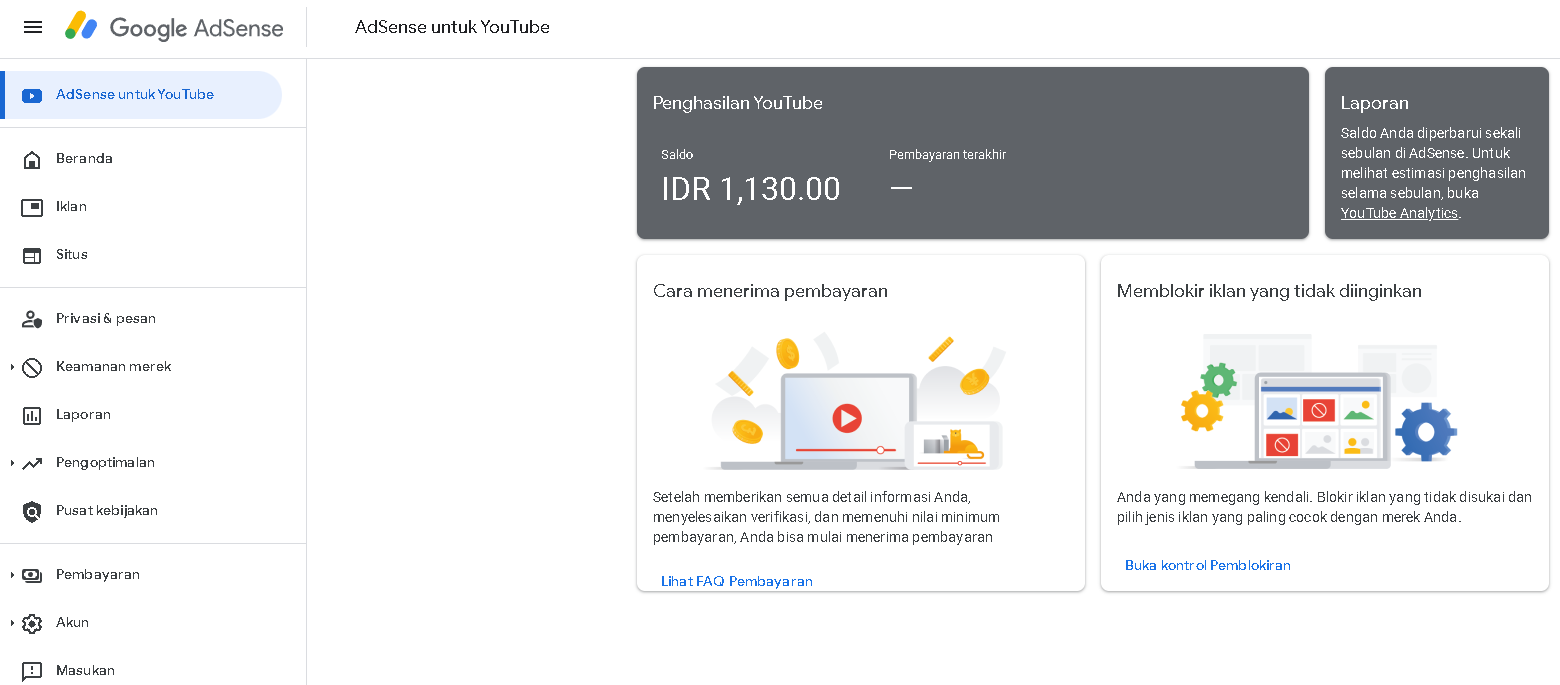This screenshot has height=685, width=1560.
Task: Click the Akun gear icon
Action: click(x=33, y=622)
